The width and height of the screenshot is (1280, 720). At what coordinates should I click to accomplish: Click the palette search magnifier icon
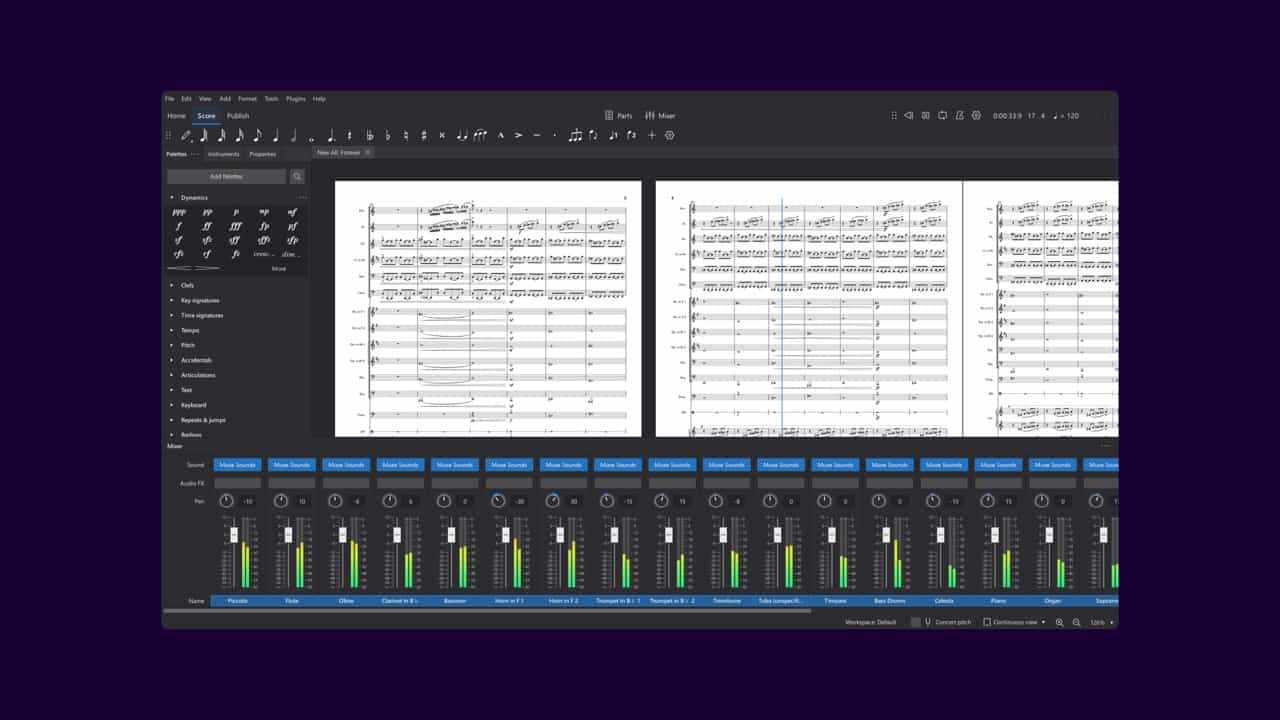(x=297, y=176)
